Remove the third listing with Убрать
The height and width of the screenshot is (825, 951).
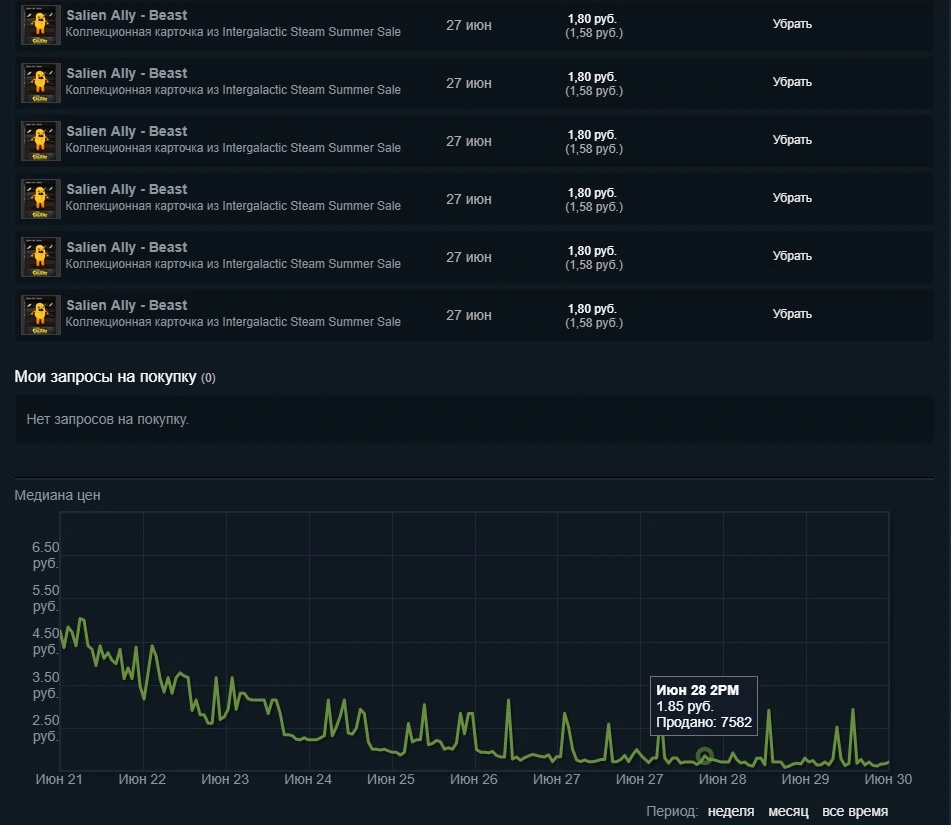click(792, 140)
